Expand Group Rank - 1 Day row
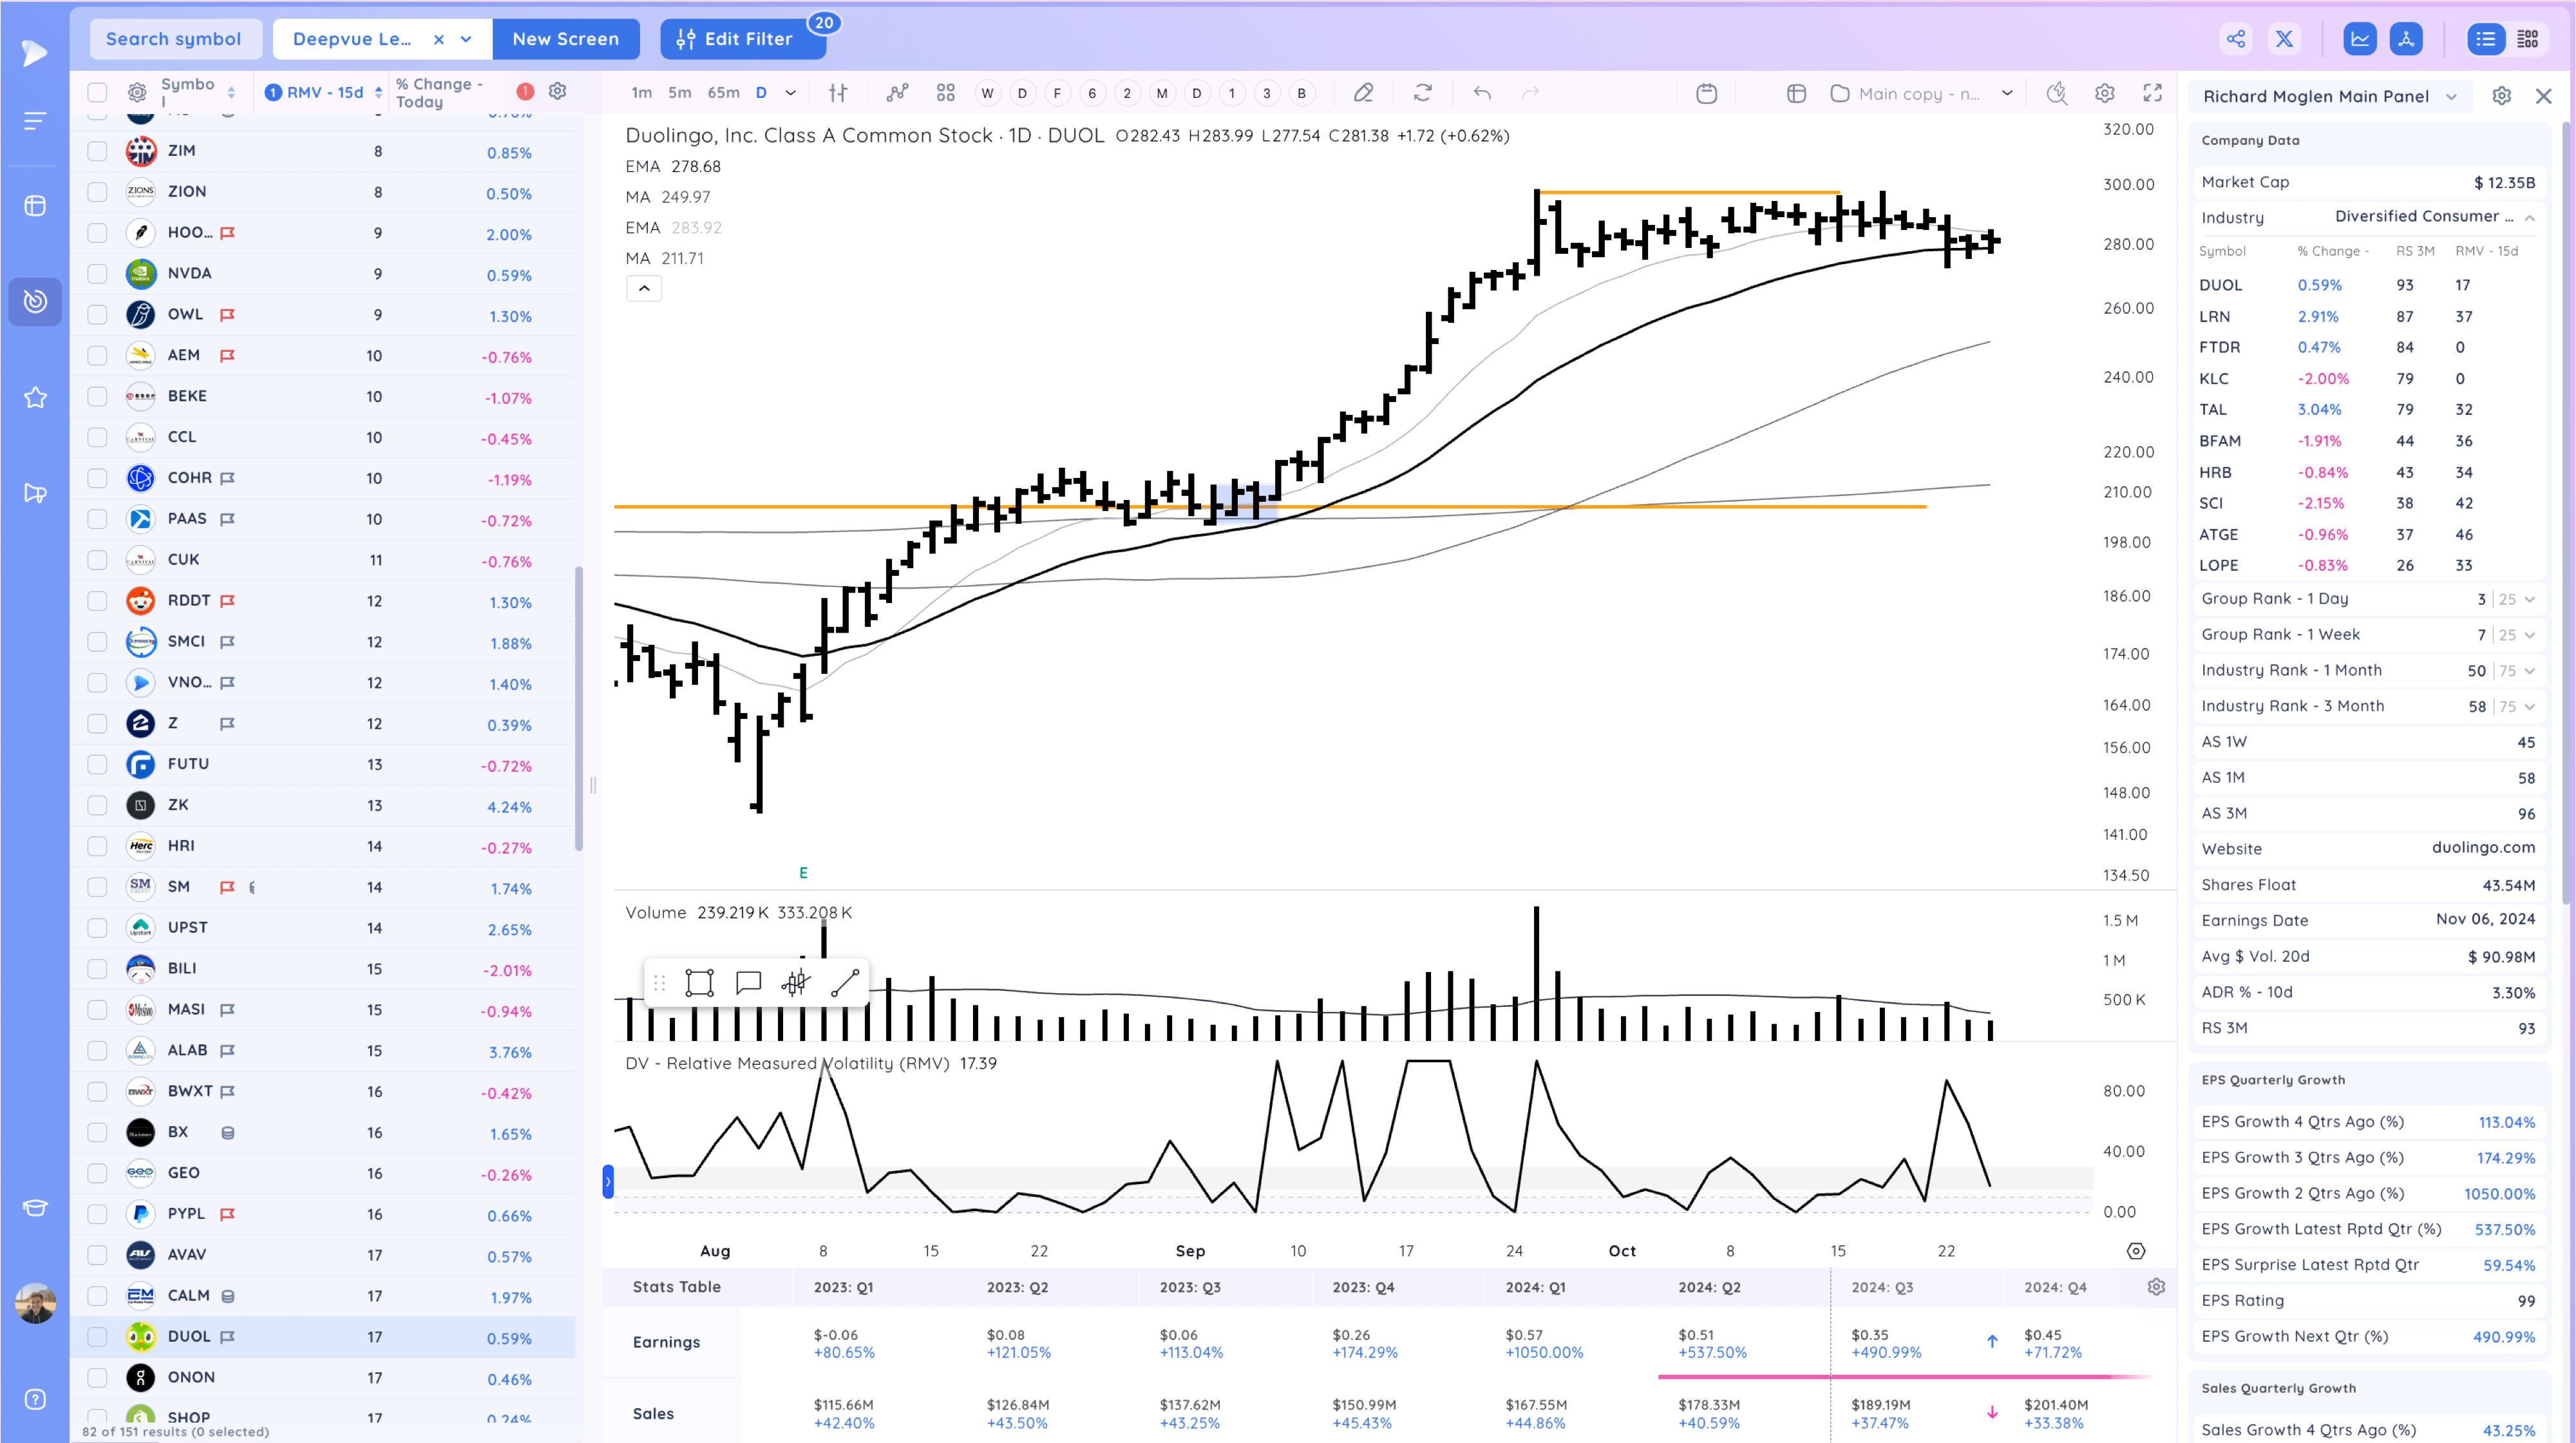The height and width of the screenshot is (1443, 2576). pos(2530,599)
